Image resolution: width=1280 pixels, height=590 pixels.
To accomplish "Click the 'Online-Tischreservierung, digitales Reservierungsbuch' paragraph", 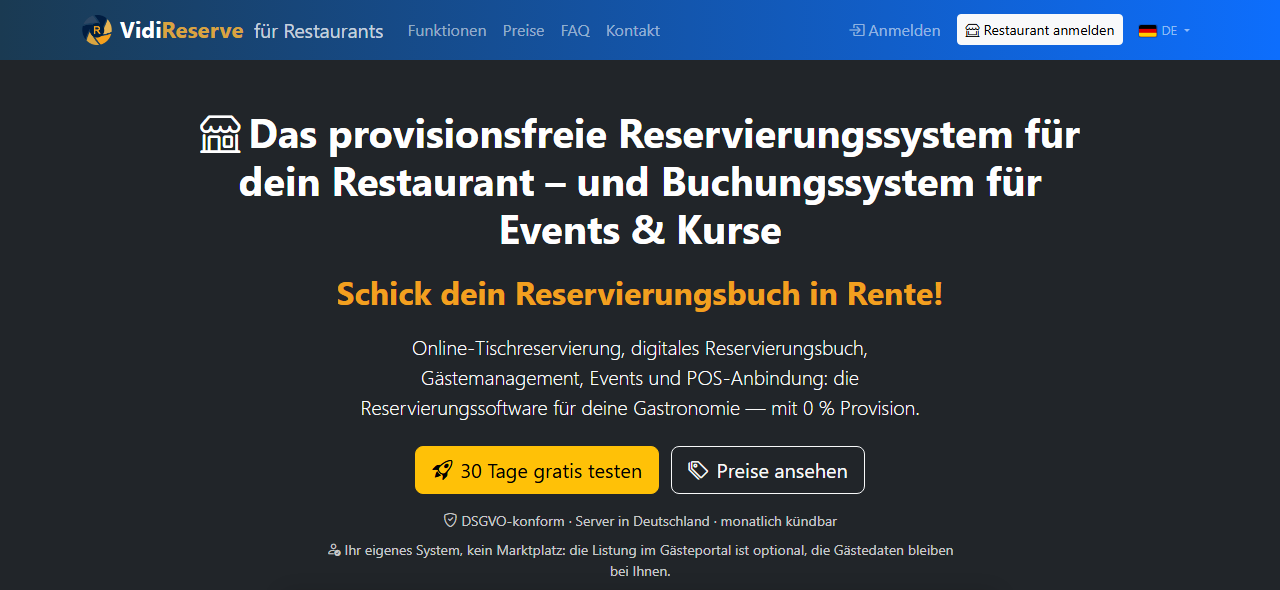I will click(640, 379).
